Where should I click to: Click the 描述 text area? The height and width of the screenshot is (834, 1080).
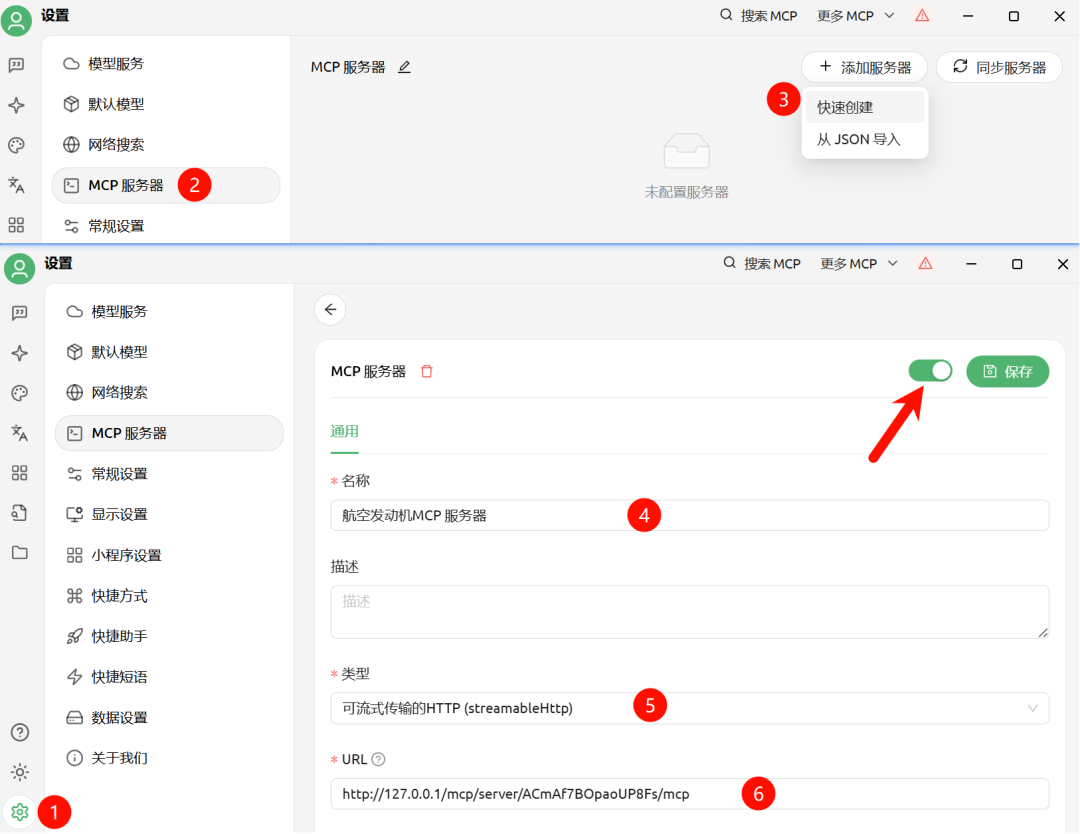click(689, 612)
